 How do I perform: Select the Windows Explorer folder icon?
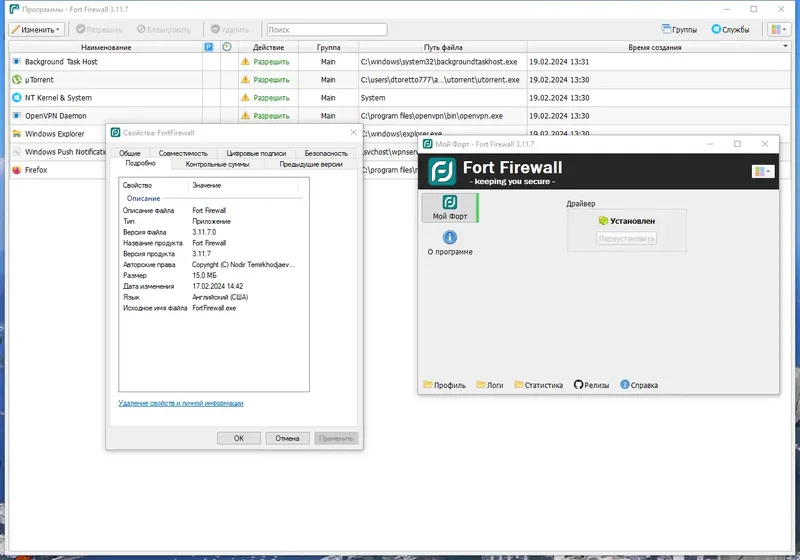point(17,134)
